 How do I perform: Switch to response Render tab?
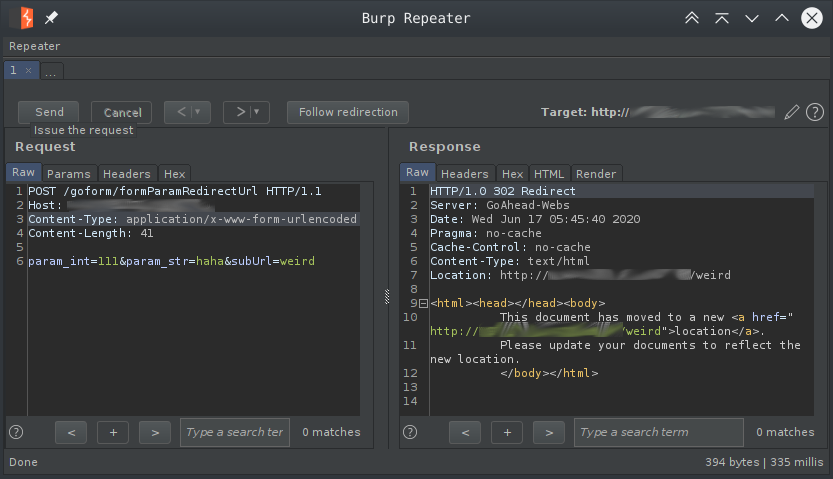596,174
